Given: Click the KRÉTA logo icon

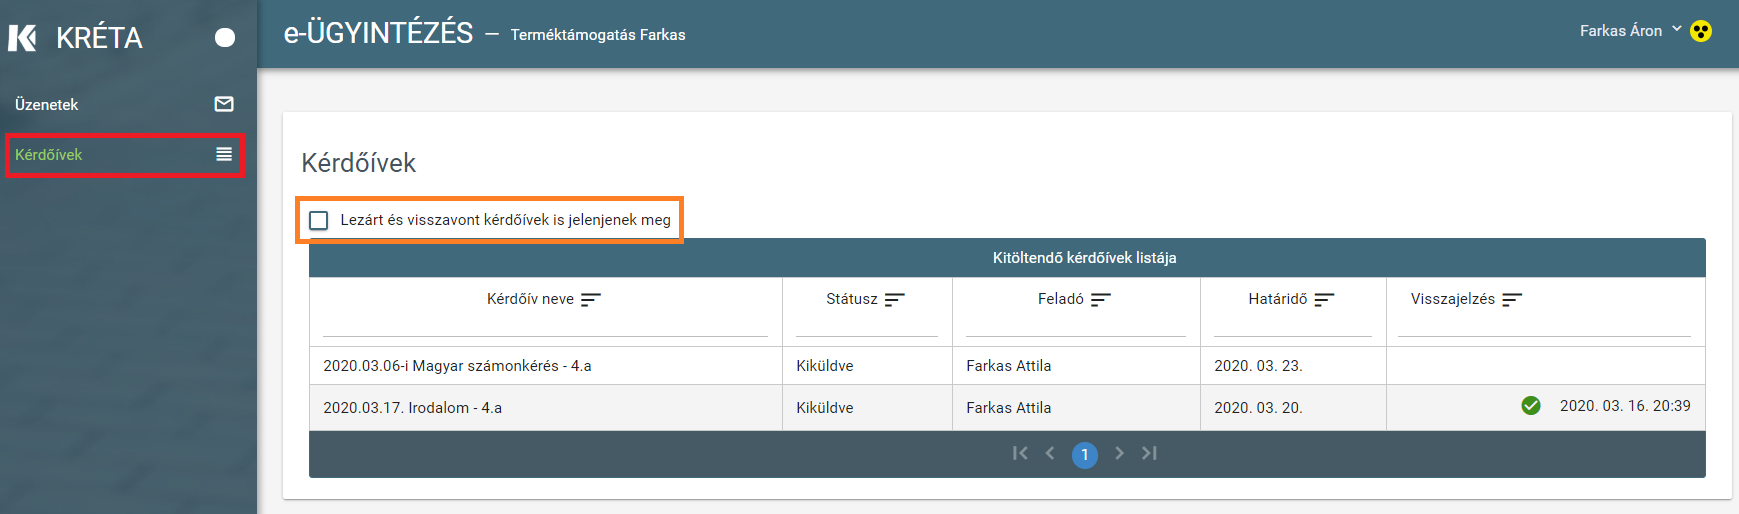Looking at the screenshot, I should [22, 38].
